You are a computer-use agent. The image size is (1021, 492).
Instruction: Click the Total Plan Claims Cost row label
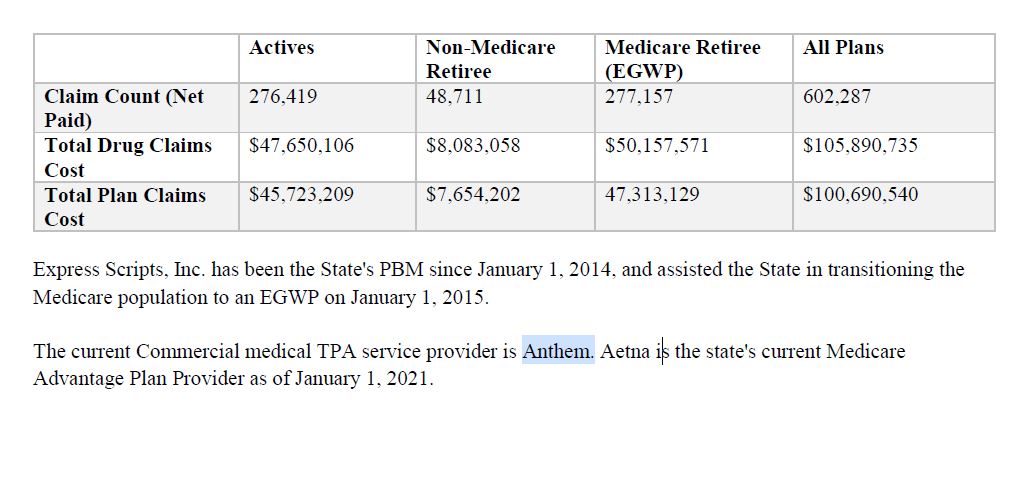tap(125, 206)
